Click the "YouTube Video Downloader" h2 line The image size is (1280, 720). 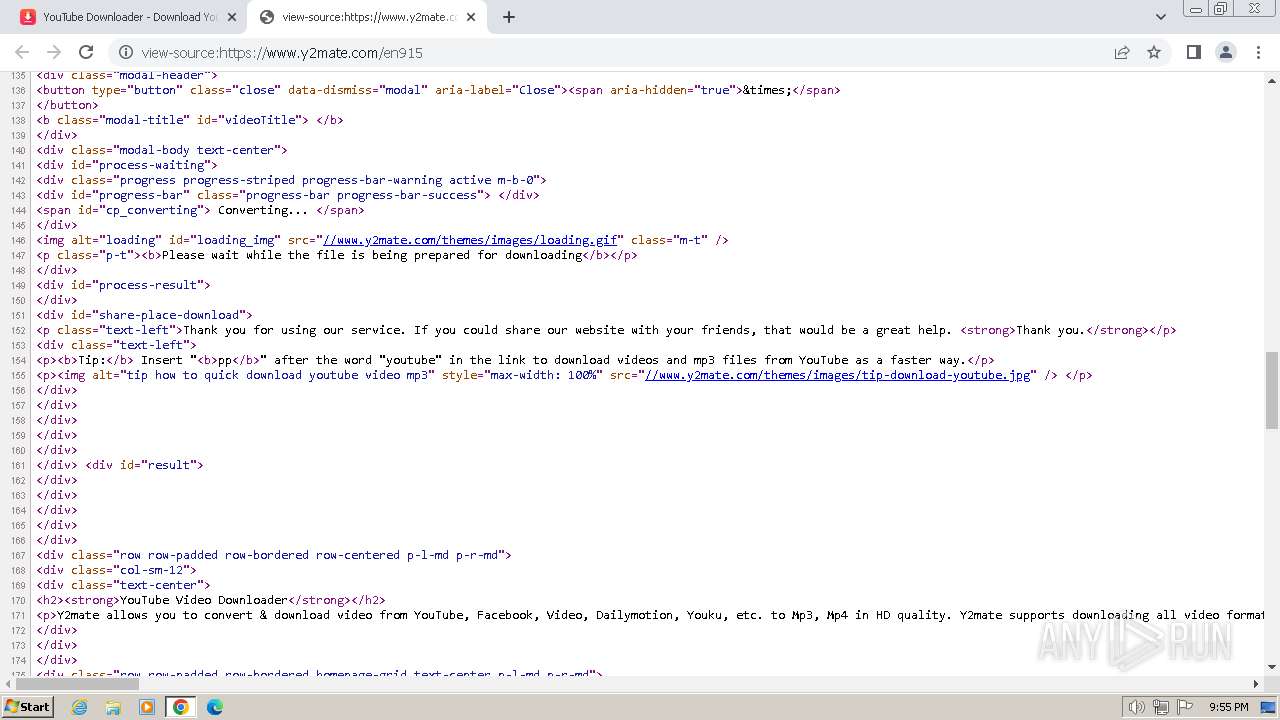point(211,600)
